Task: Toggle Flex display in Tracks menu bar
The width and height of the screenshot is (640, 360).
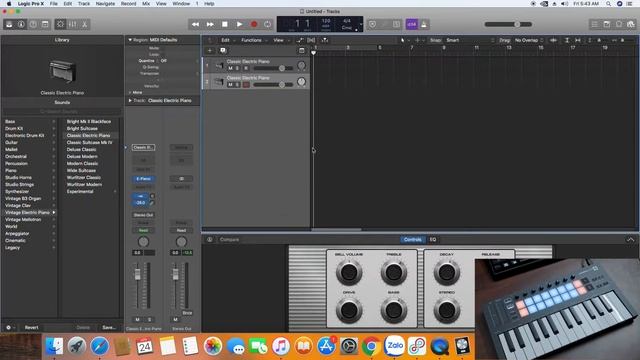Action: point(311,40)
